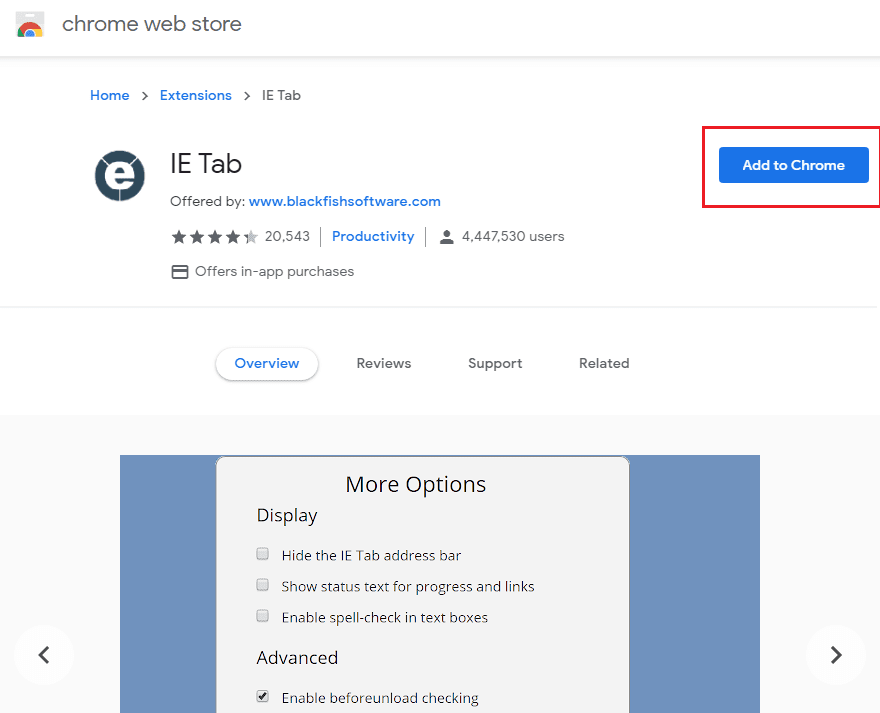Enable 'Show status text for progress and links'
Screen dimensions: 880x713
pos(262,584)
